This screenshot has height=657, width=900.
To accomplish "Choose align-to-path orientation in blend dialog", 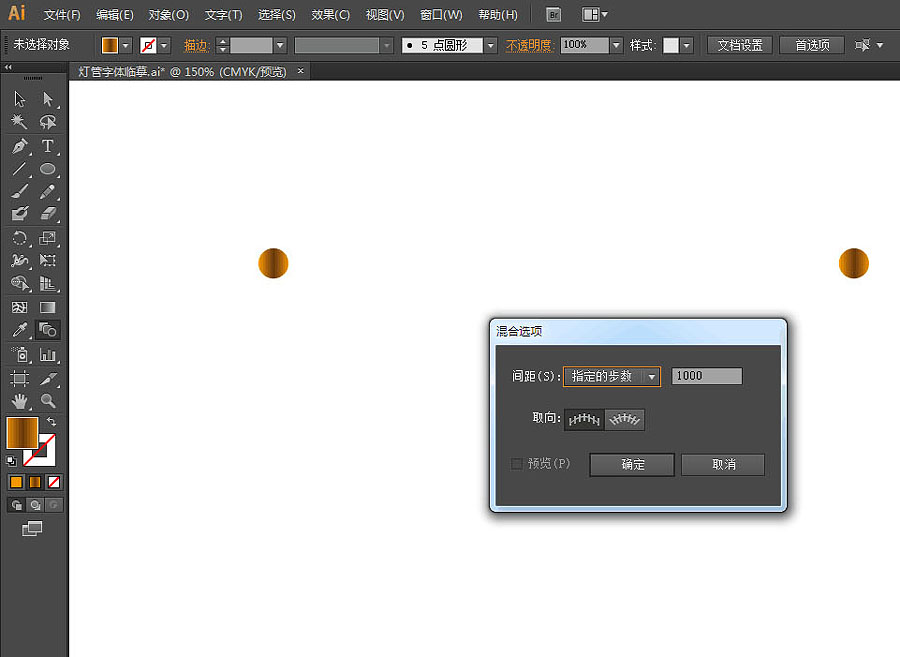I will [625, 420].
